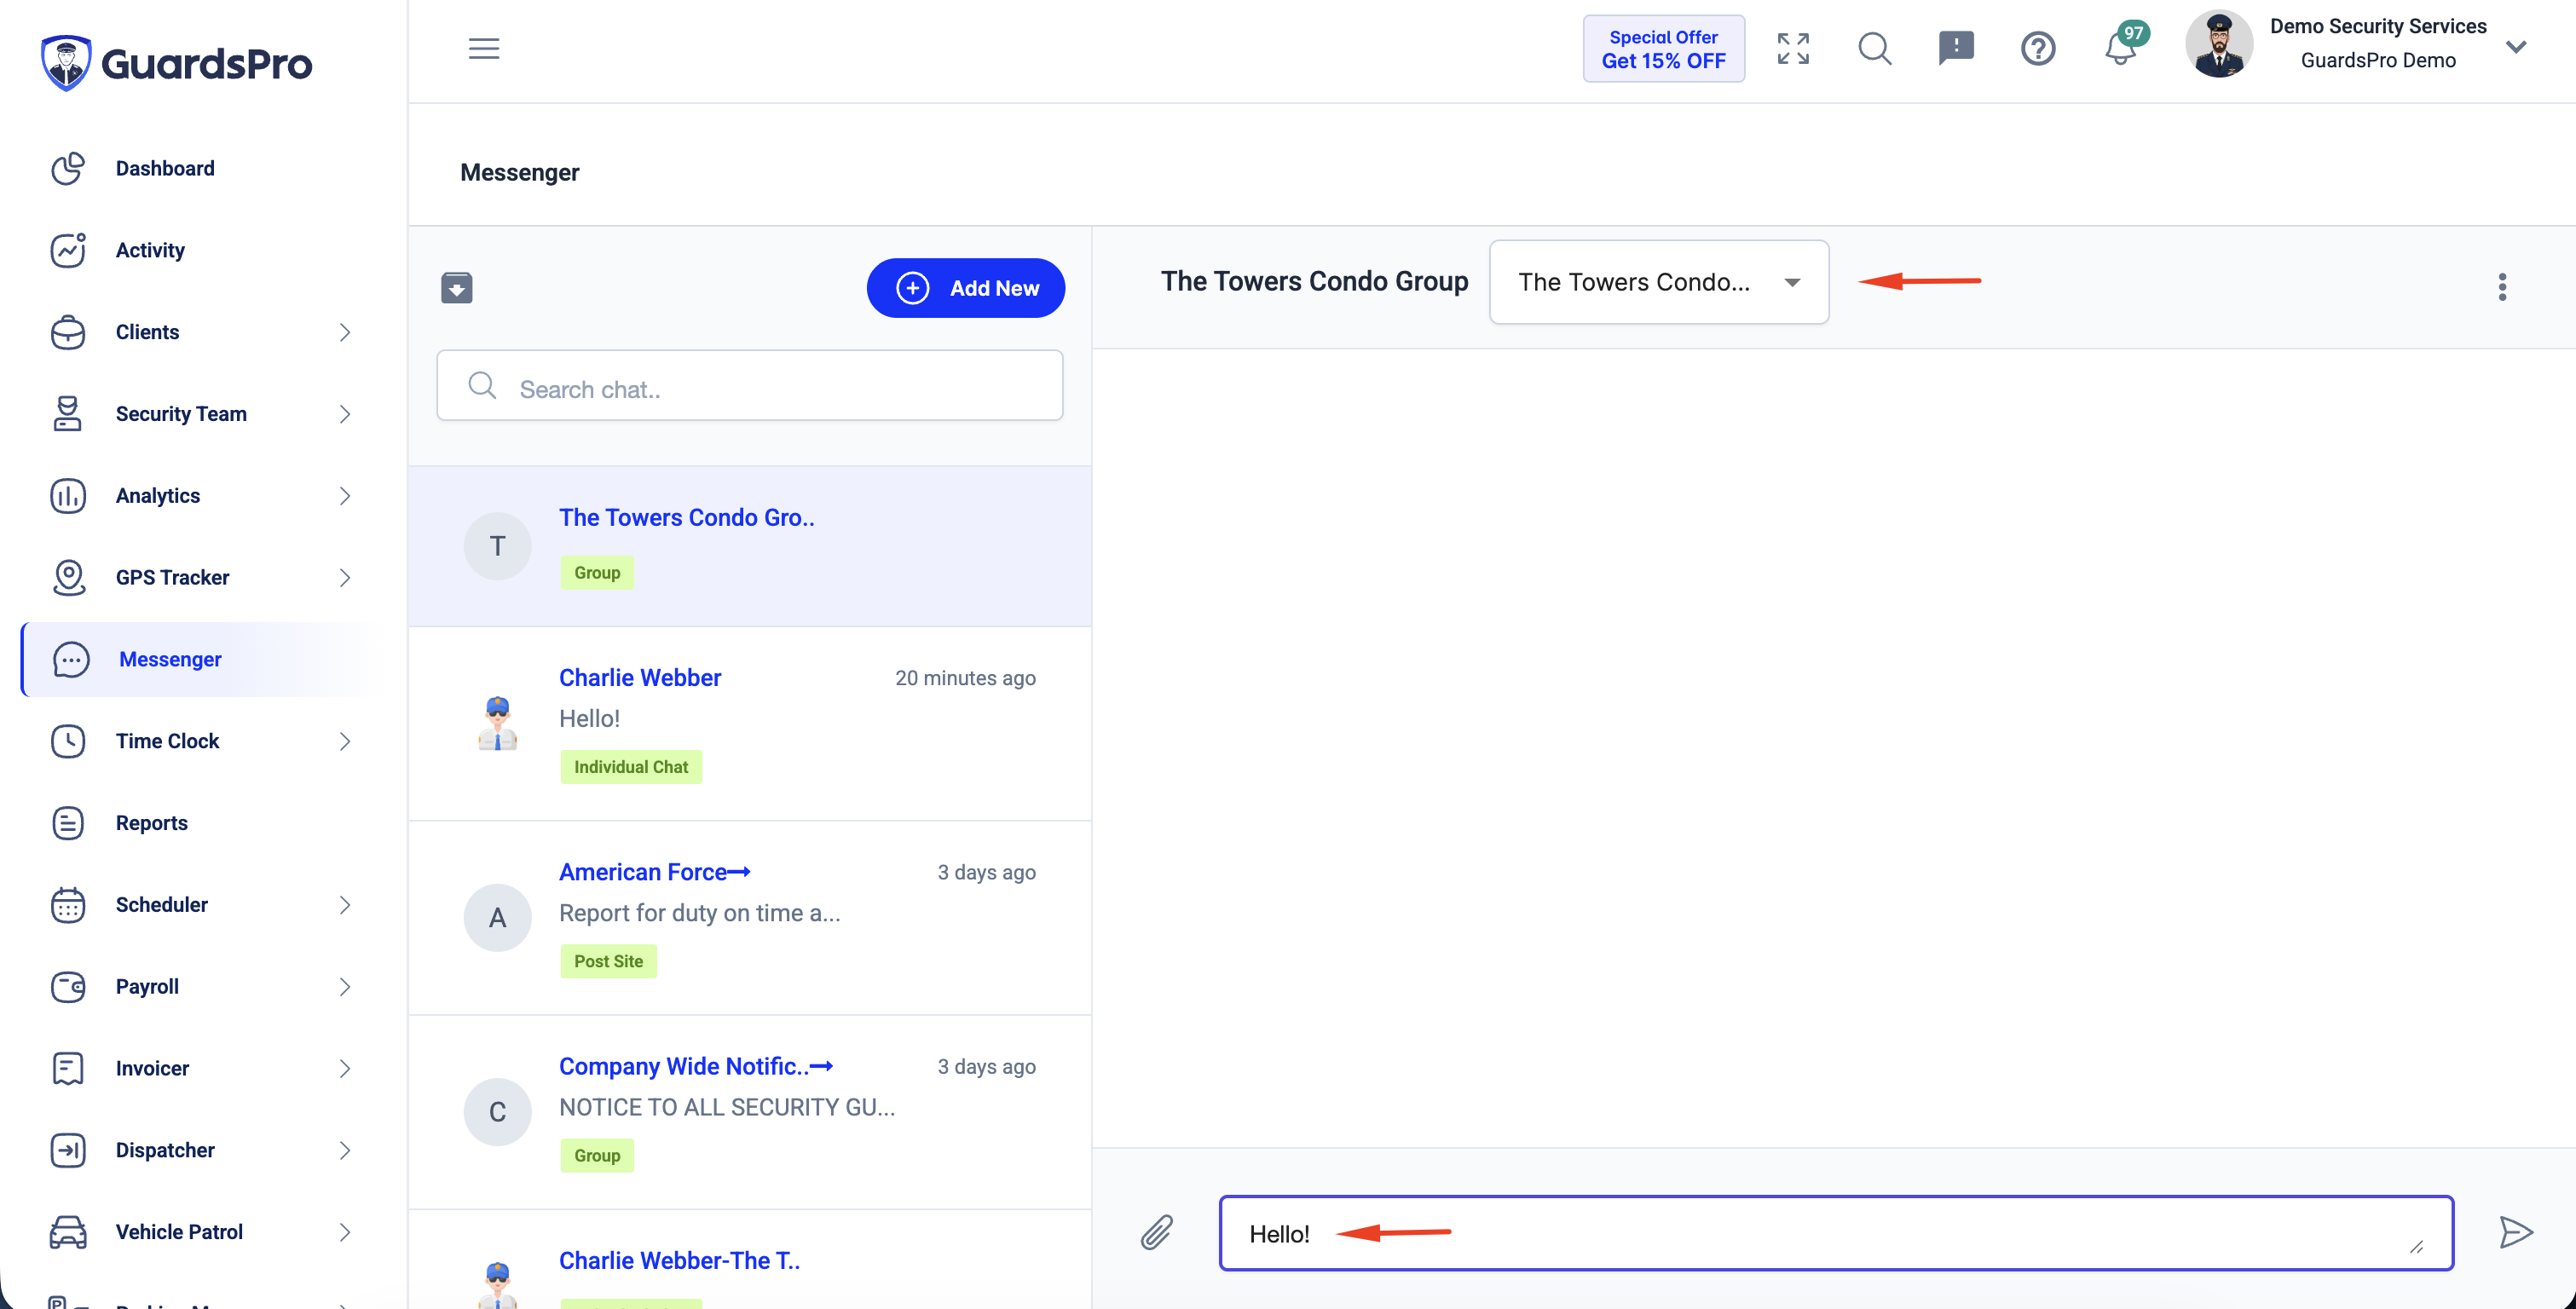Viewport: 2576px width, 1309px height.
Task: Expand the Scheduler submenu chevron
Action: pos(345,905)
